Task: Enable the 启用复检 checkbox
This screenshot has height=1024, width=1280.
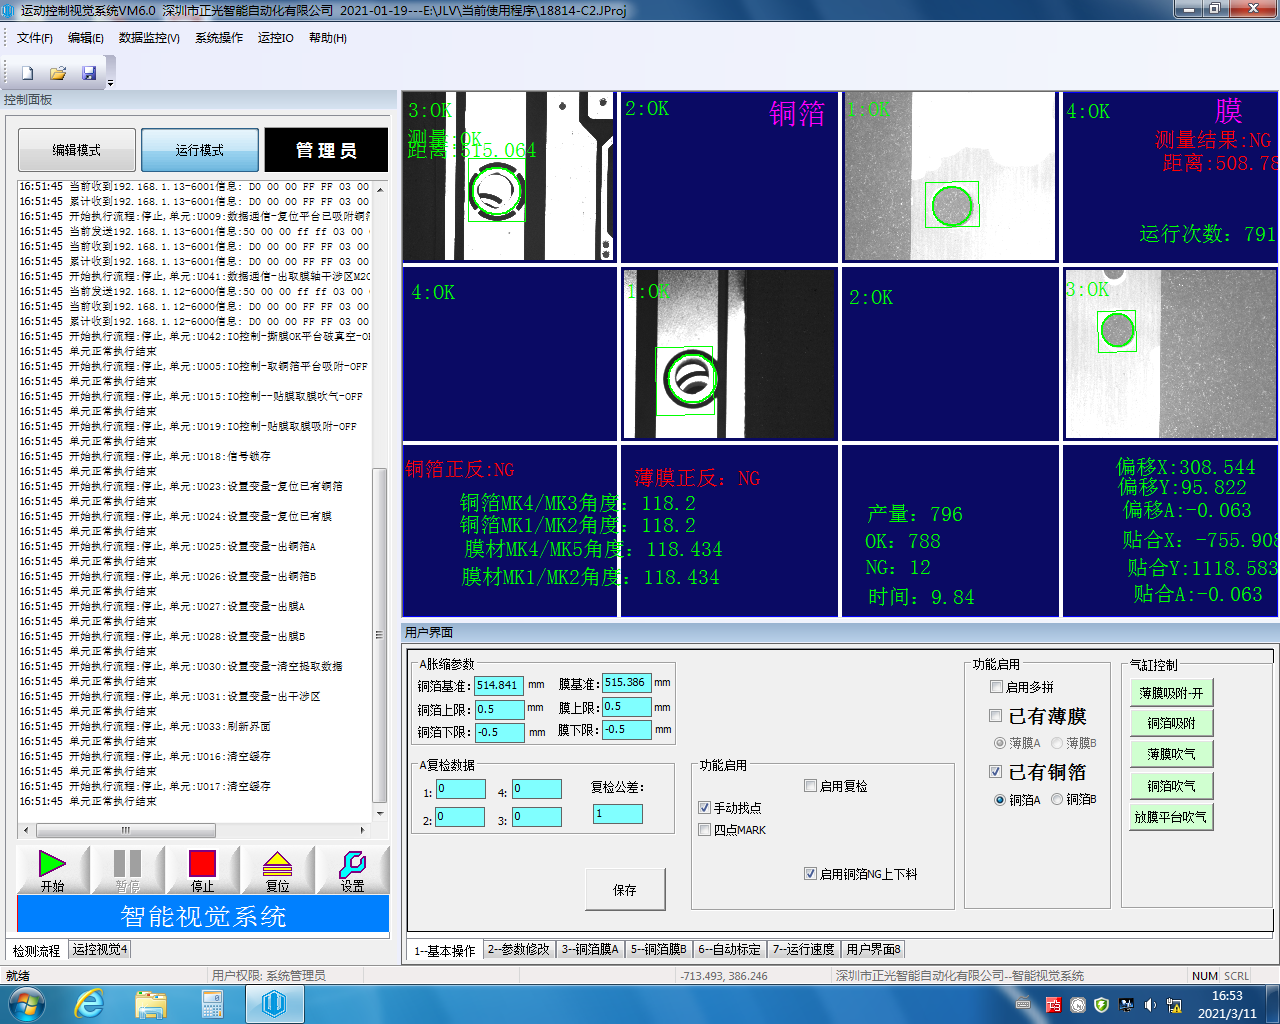Action: [811, 786]
